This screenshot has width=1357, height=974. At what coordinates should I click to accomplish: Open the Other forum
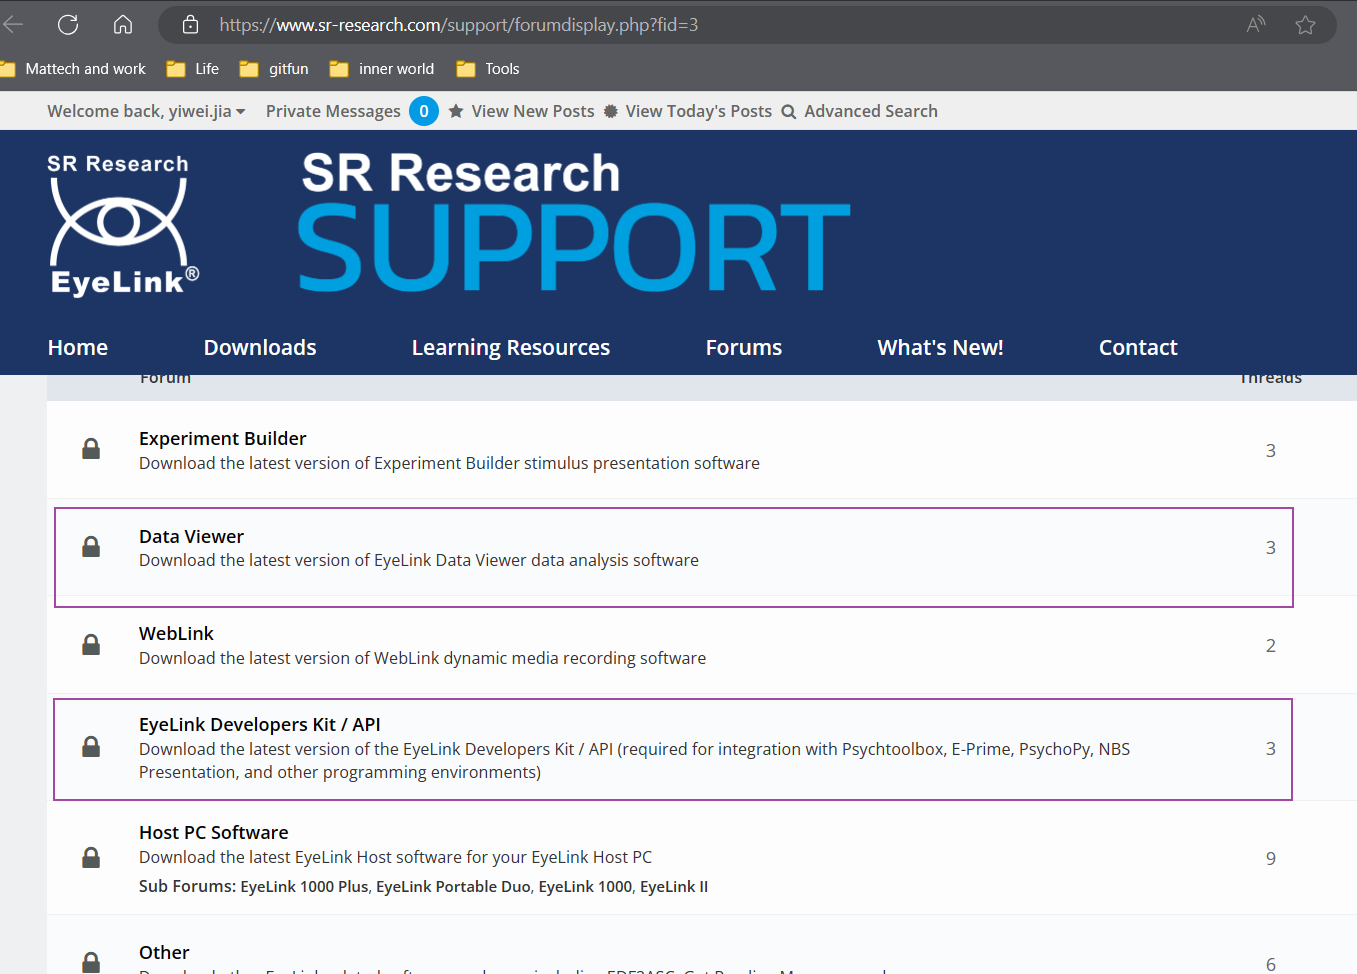coord(164,952)
